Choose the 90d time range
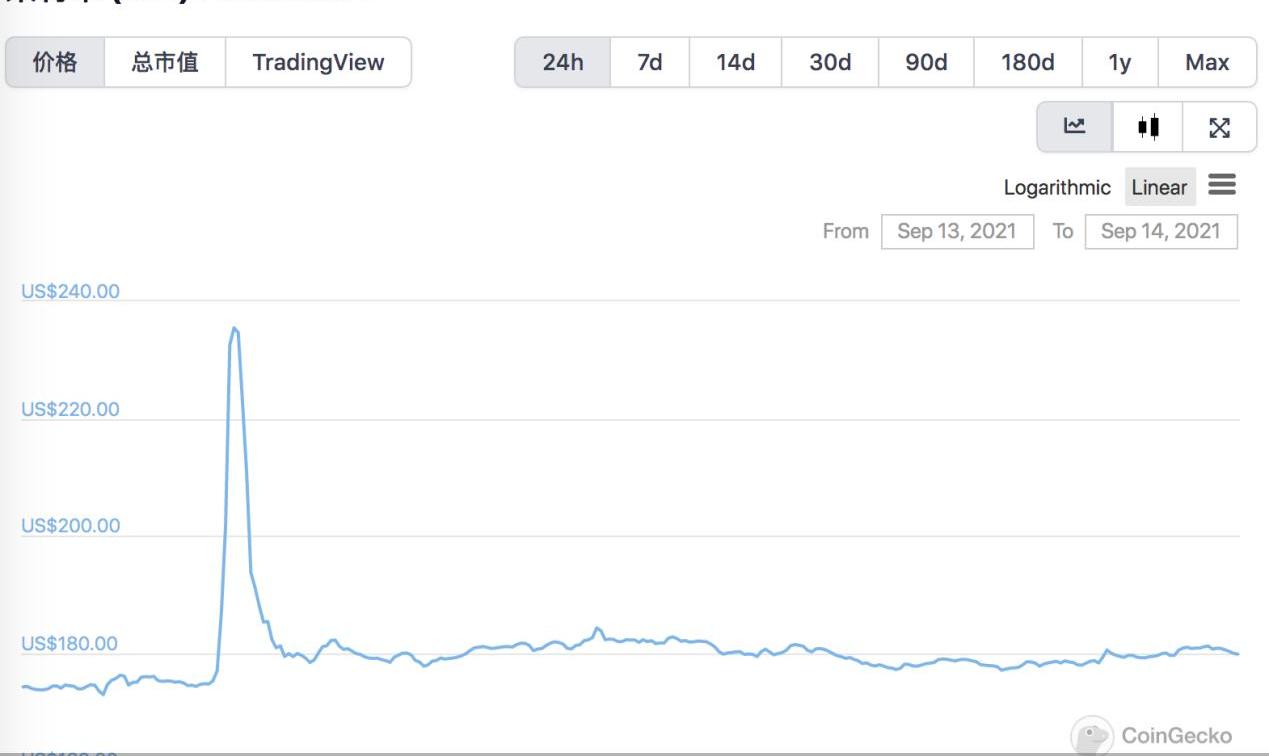The image size is (1269, 756). [926, 62]
